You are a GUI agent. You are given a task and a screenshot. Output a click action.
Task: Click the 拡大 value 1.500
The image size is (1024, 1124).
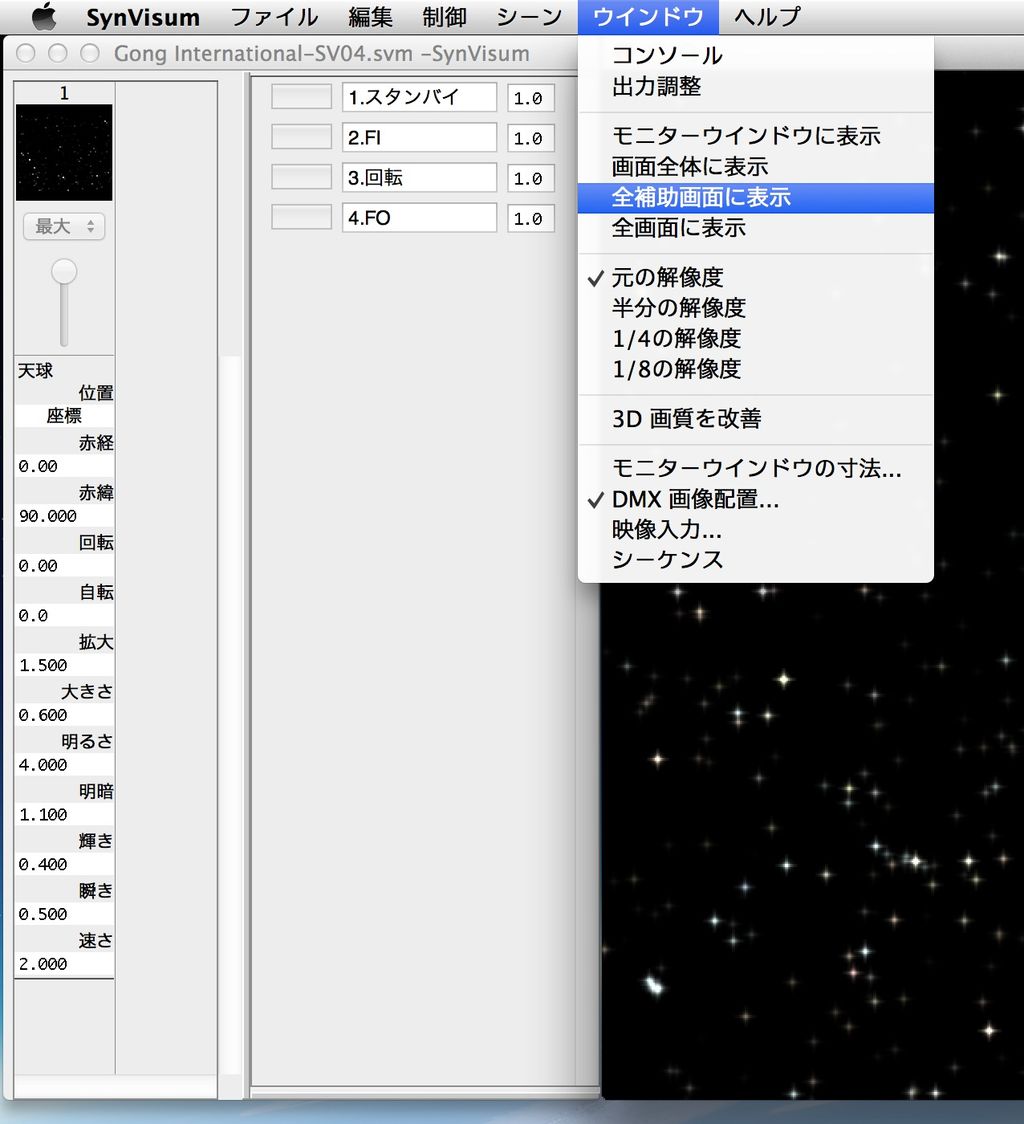[x=64, y=665]
